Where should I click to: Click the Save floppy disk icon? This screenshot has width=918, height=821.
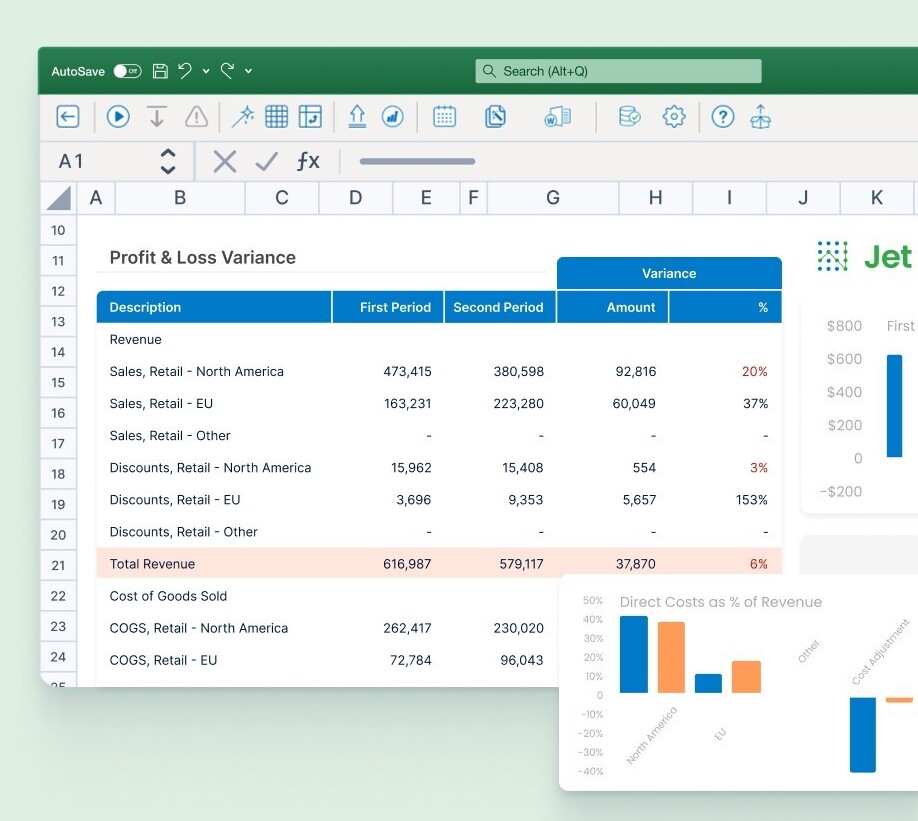(160, 71)
